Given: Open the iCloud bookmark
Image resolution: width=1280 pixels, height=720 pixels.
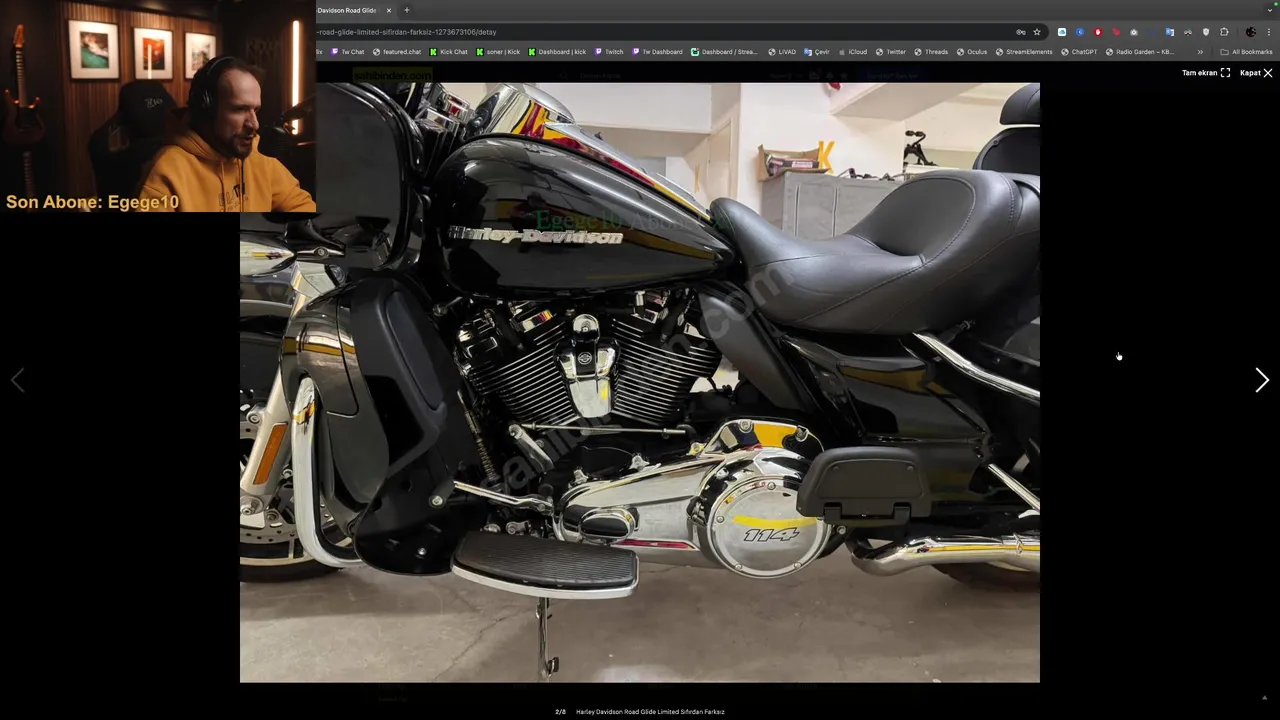Looking at the screenshot, I should (853, 52).
